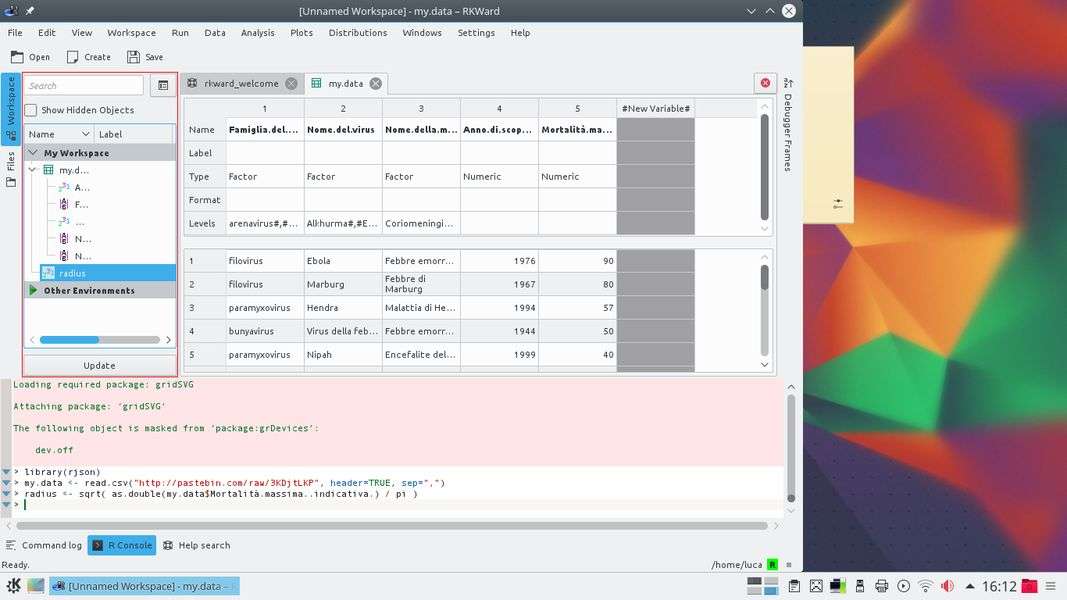1067x600 pixels.
Task: Click the red detach window icon
Action: coord(765,83)
